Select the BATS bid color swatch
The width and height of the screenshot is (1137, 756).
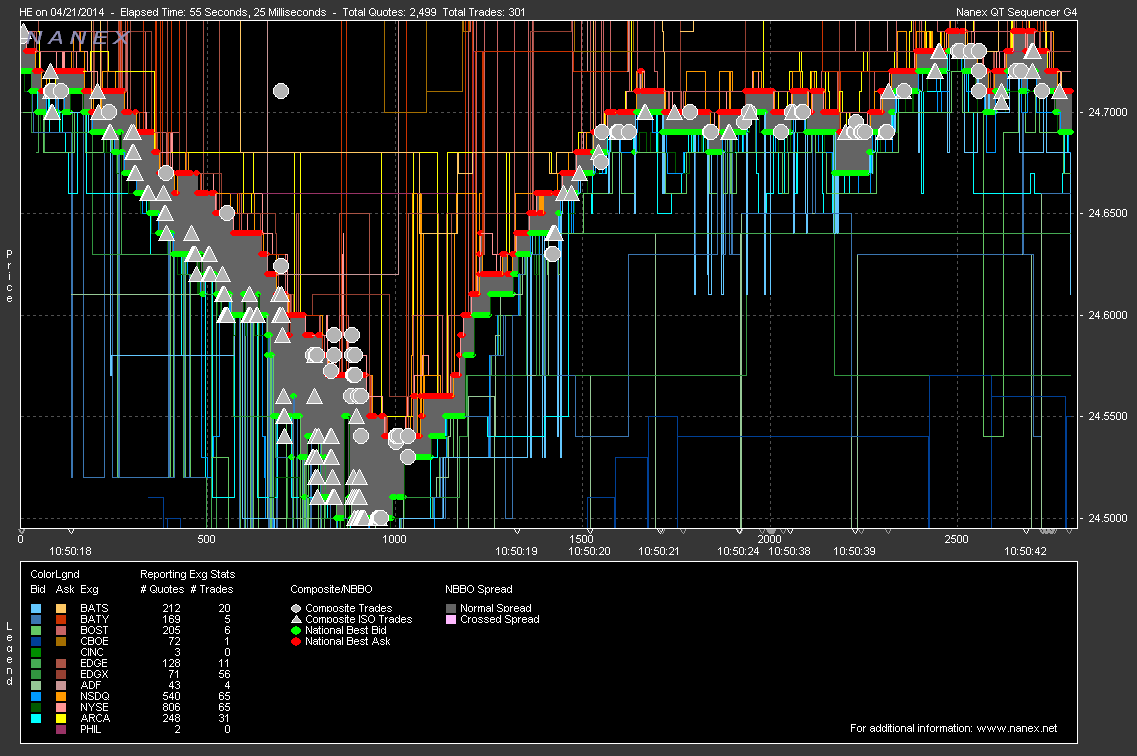click(36, 609)
